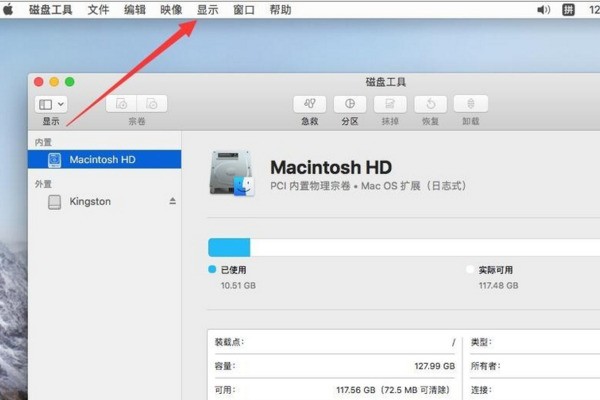The height and width of the screenshot is (400, 600).
Task: Open the 显示 menu in menu bar
Action: click(207, 10)
